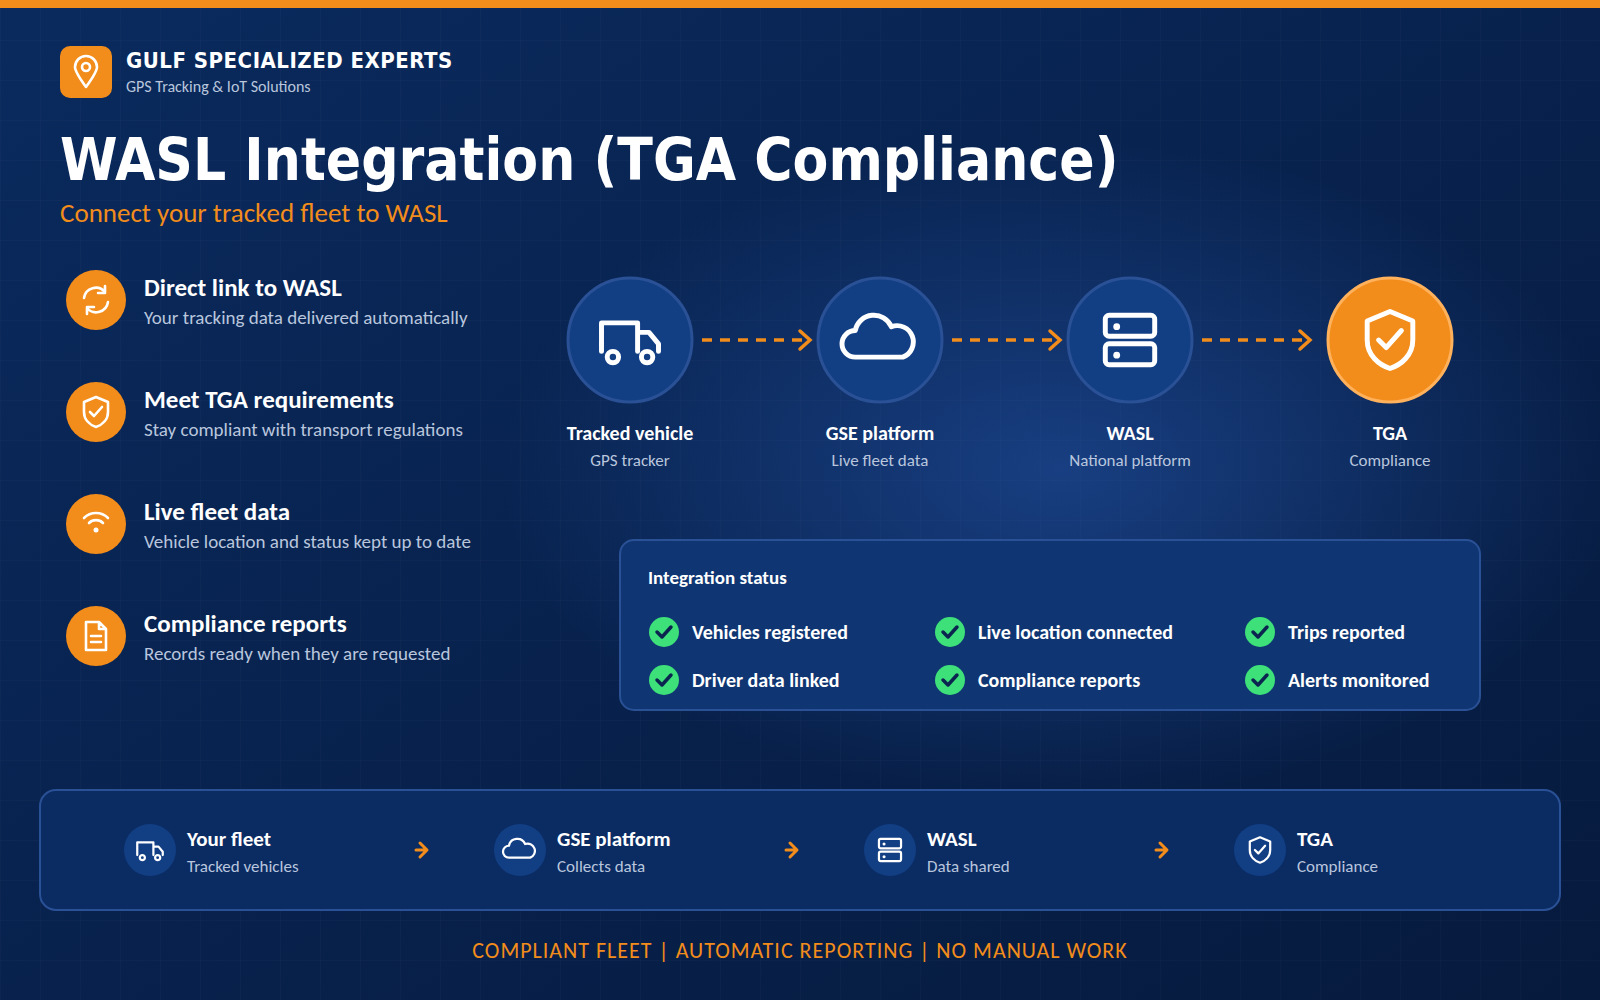Select the GSE platform cloud circle icon
This screenshot has width=1600, height=1000.
click(880, 340)
